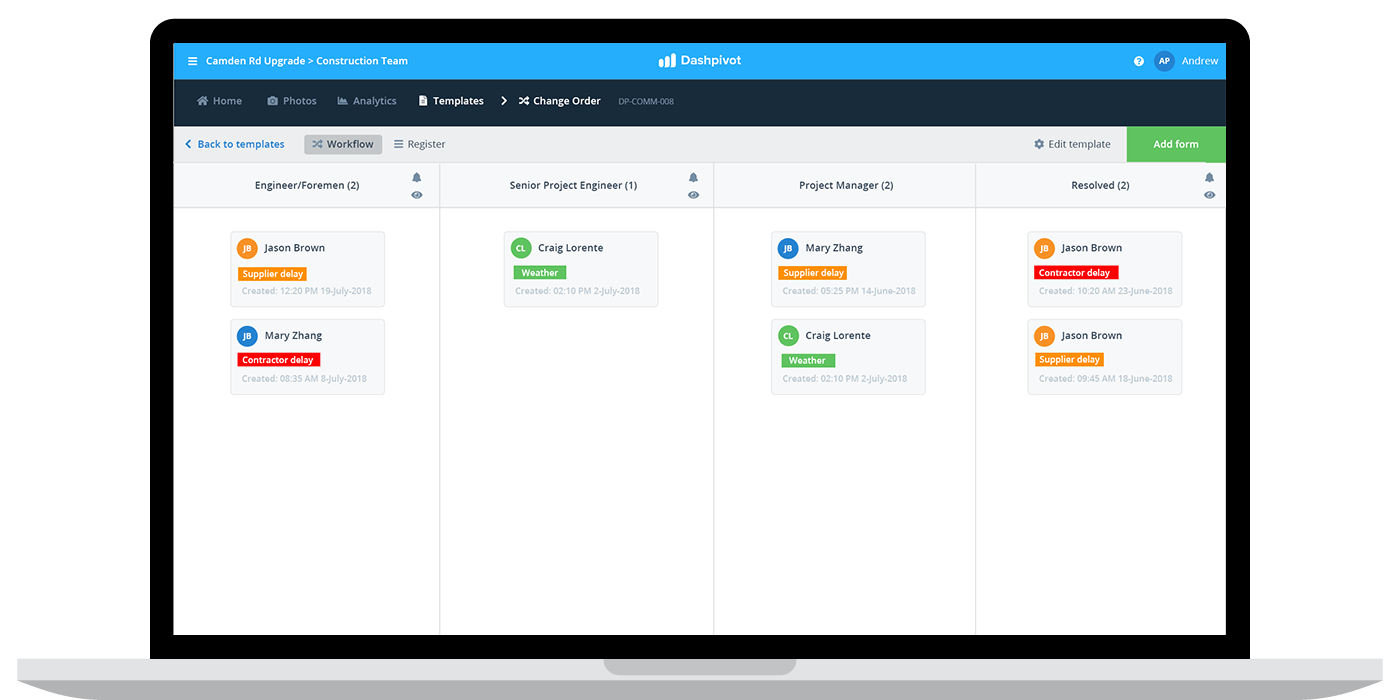Click the back arrow before Back to templates
Image resolution: width=1400 pixels, height=700 pixels.
point(188,144)
